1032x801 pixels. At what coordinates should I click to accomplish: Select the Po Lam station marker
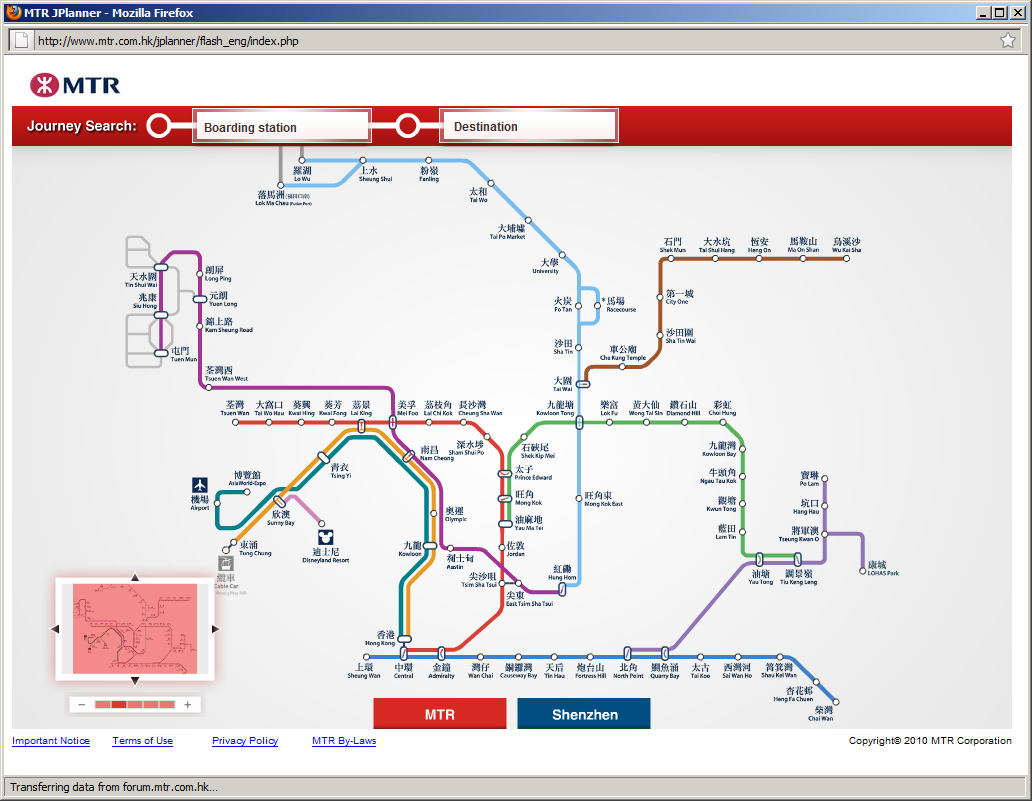pos(824,478)
